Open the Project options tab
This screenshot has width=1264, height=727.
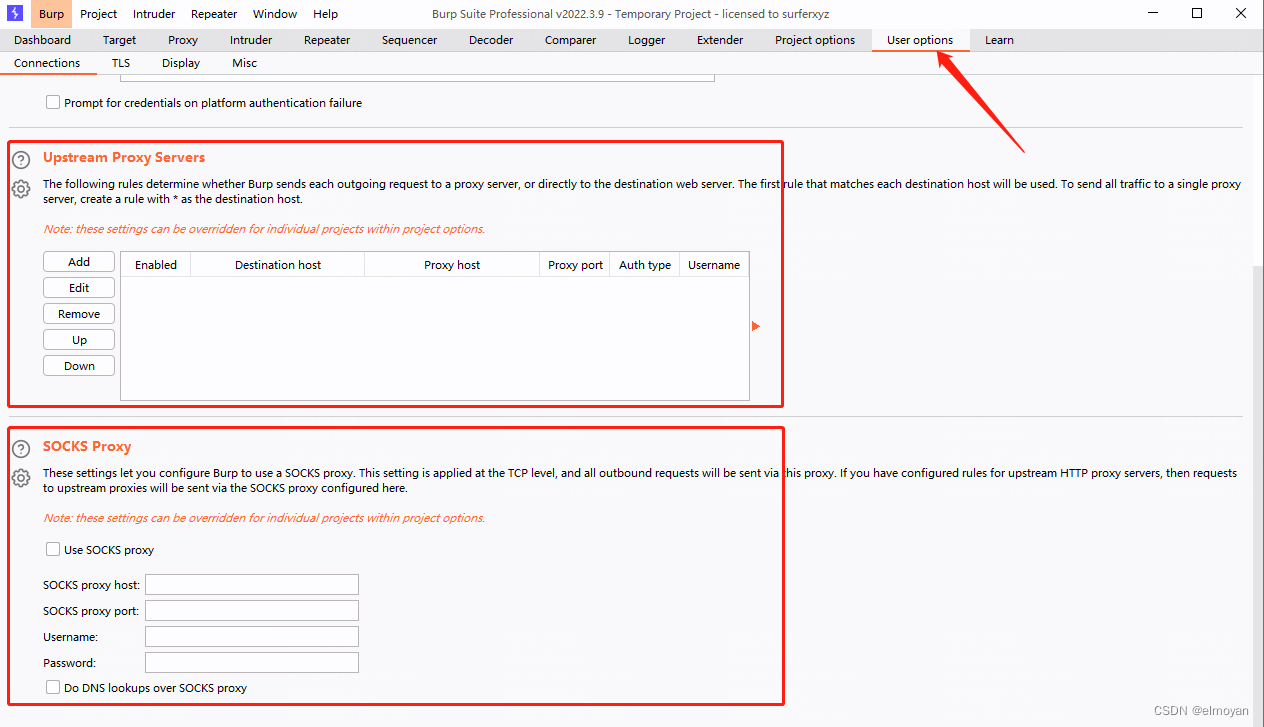tap(815, 40)
